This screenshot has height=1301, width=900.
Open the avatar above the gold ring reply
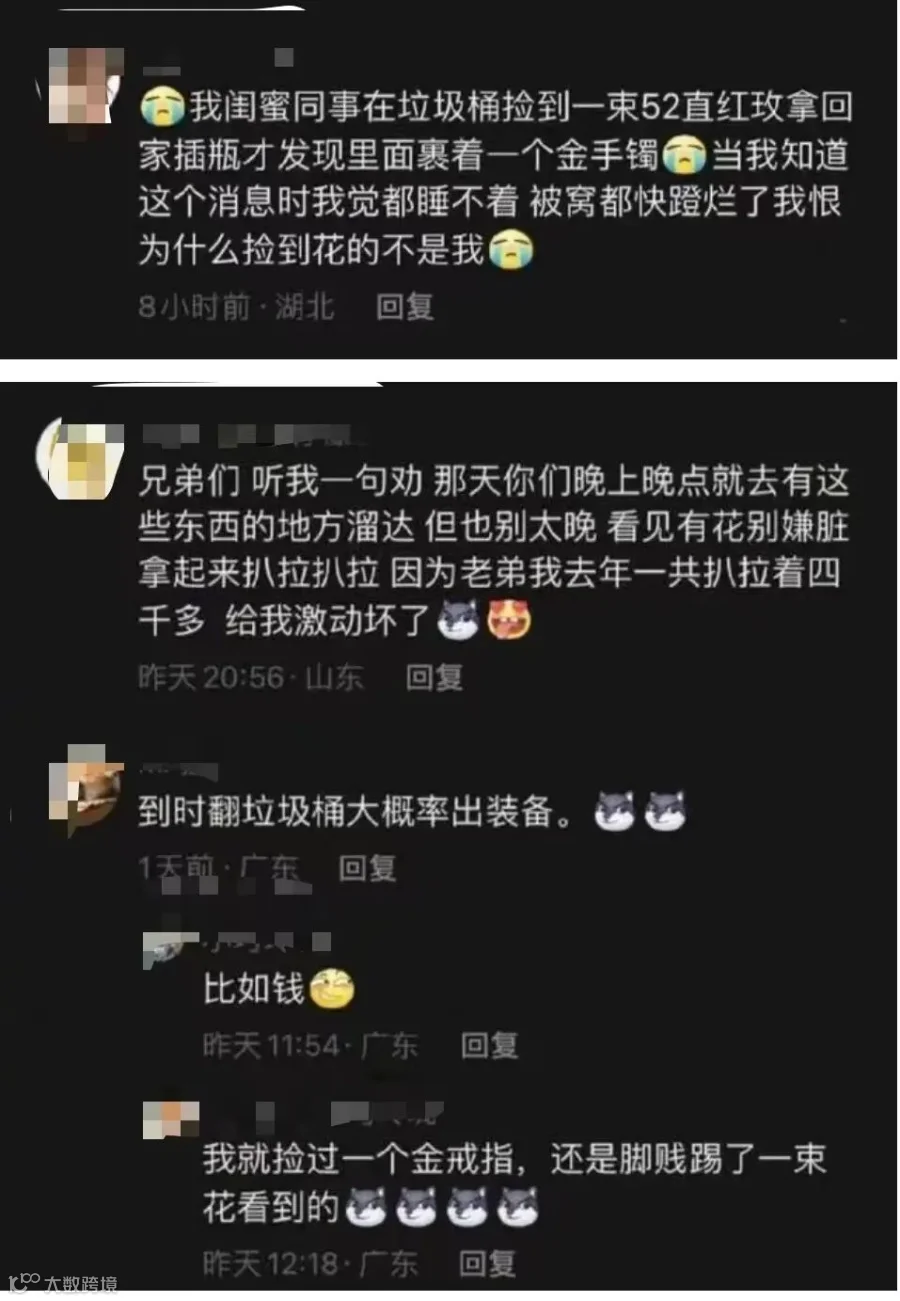(171, 1120)
